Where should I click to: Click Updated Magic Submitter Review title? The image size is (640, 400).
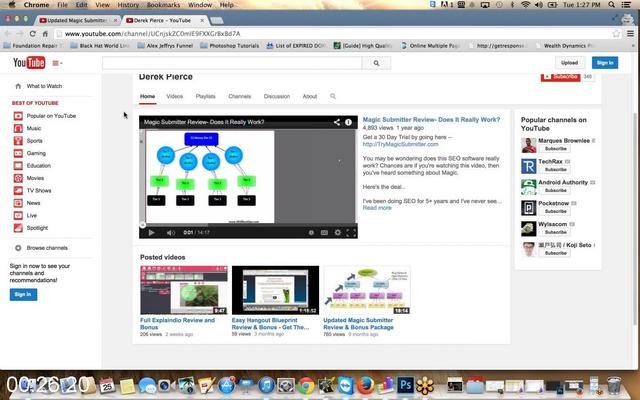[358, 324]
